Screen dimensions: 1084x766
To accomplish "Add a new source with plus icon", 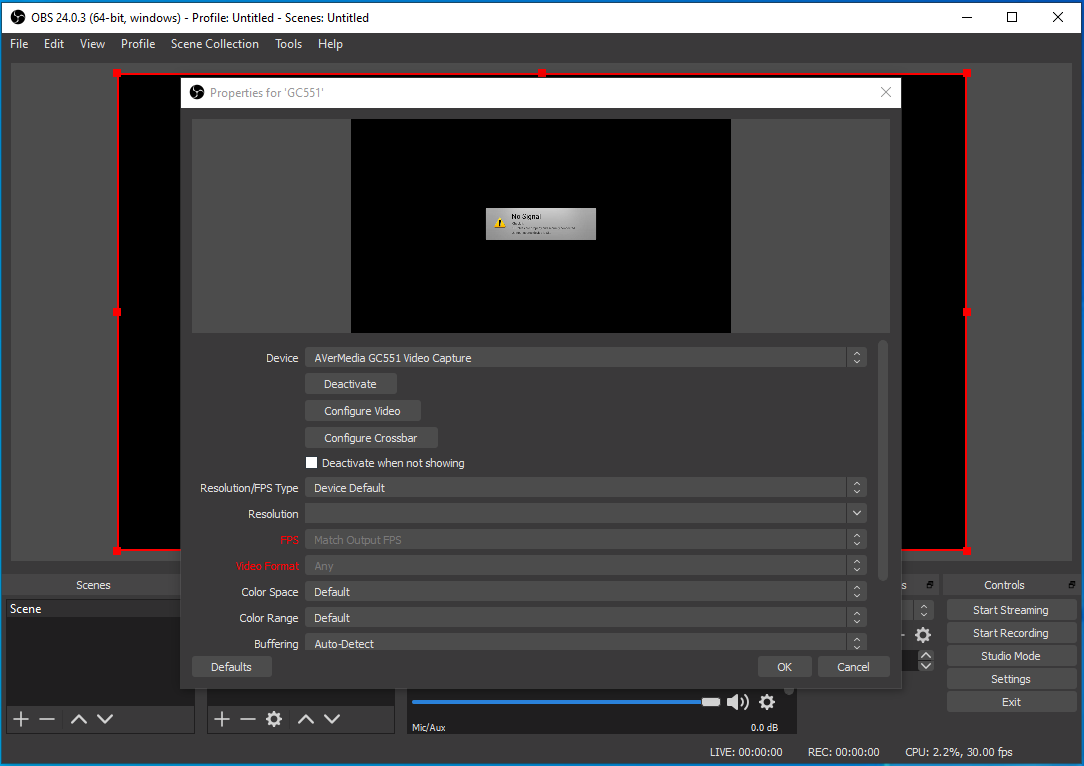I will [221, 719].
